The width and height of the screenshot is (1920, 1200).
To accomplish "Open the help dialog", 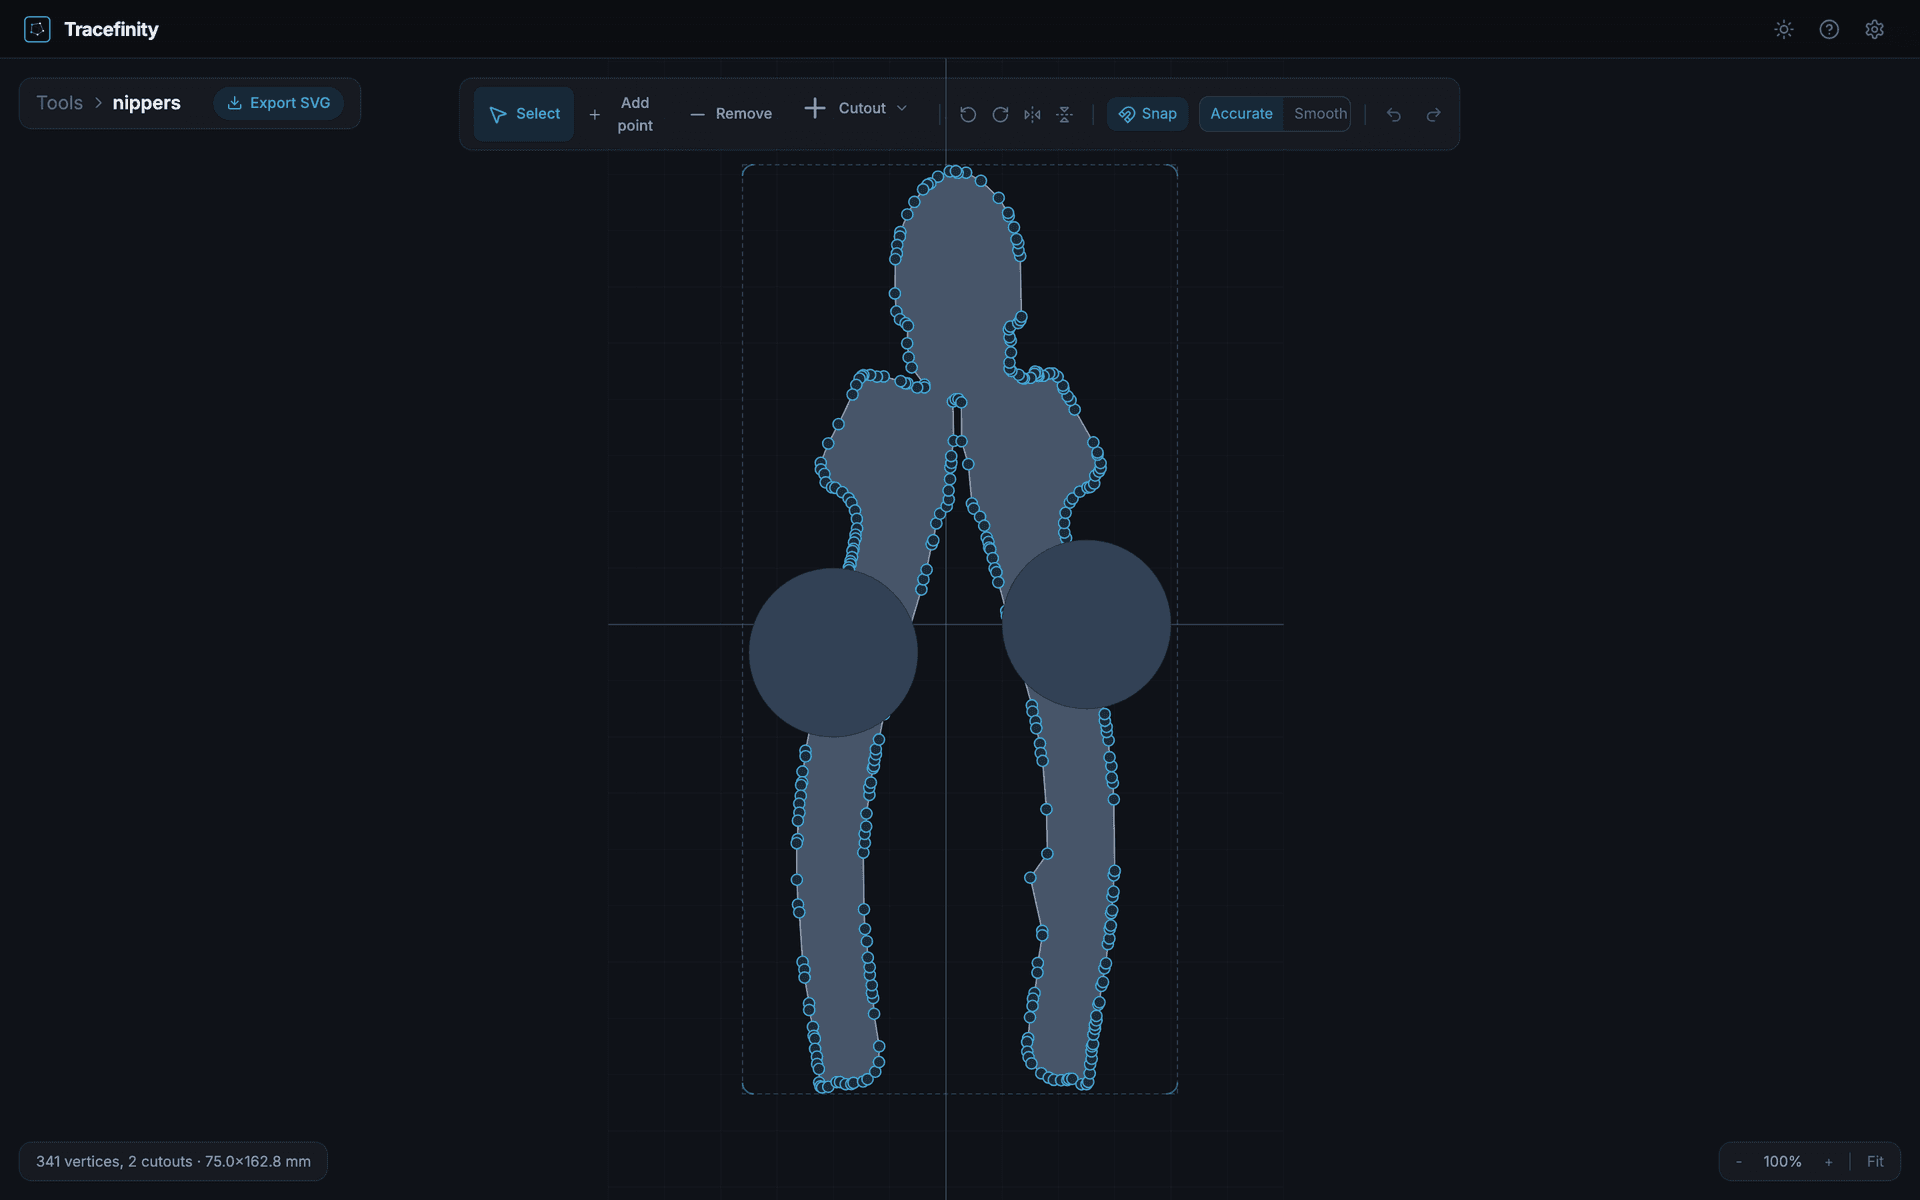I will click(1829, 29).
